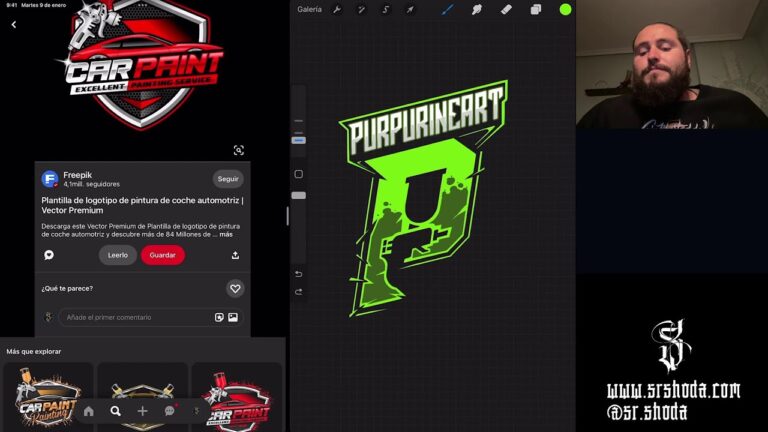Click the Car Paint logo pin image
The height and width of the screenshot is (432, 768).
click(x=142, y=66)
